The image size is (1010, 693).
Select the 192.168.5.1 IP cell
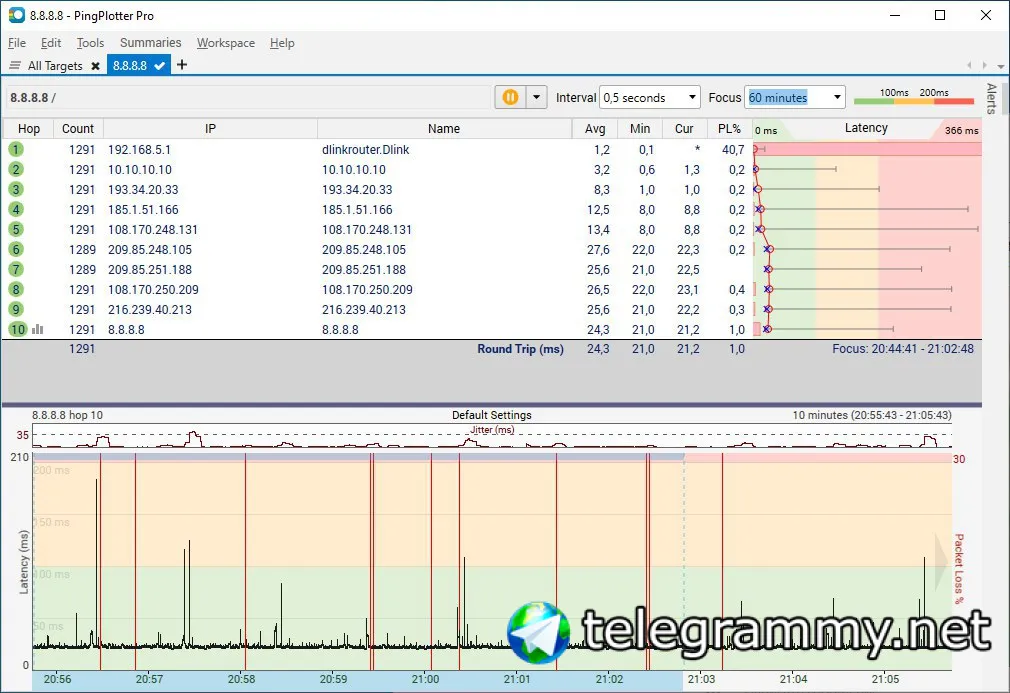[x=139, y=149]
